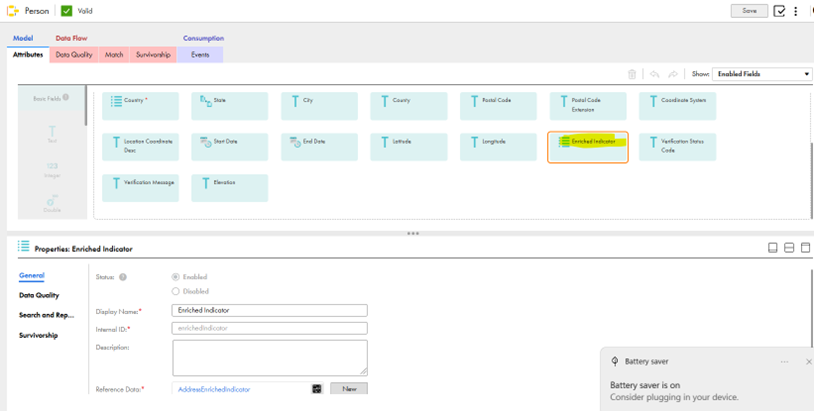Select the County field card
The image size is (814, 411).
tap(409, 106)
